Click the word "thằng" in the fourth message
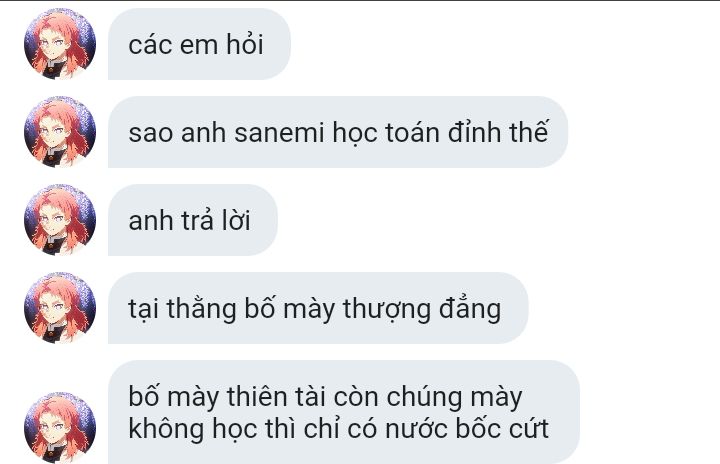Image resolution: width=720 pixels, height=464 pixels. tap(201, 309)
